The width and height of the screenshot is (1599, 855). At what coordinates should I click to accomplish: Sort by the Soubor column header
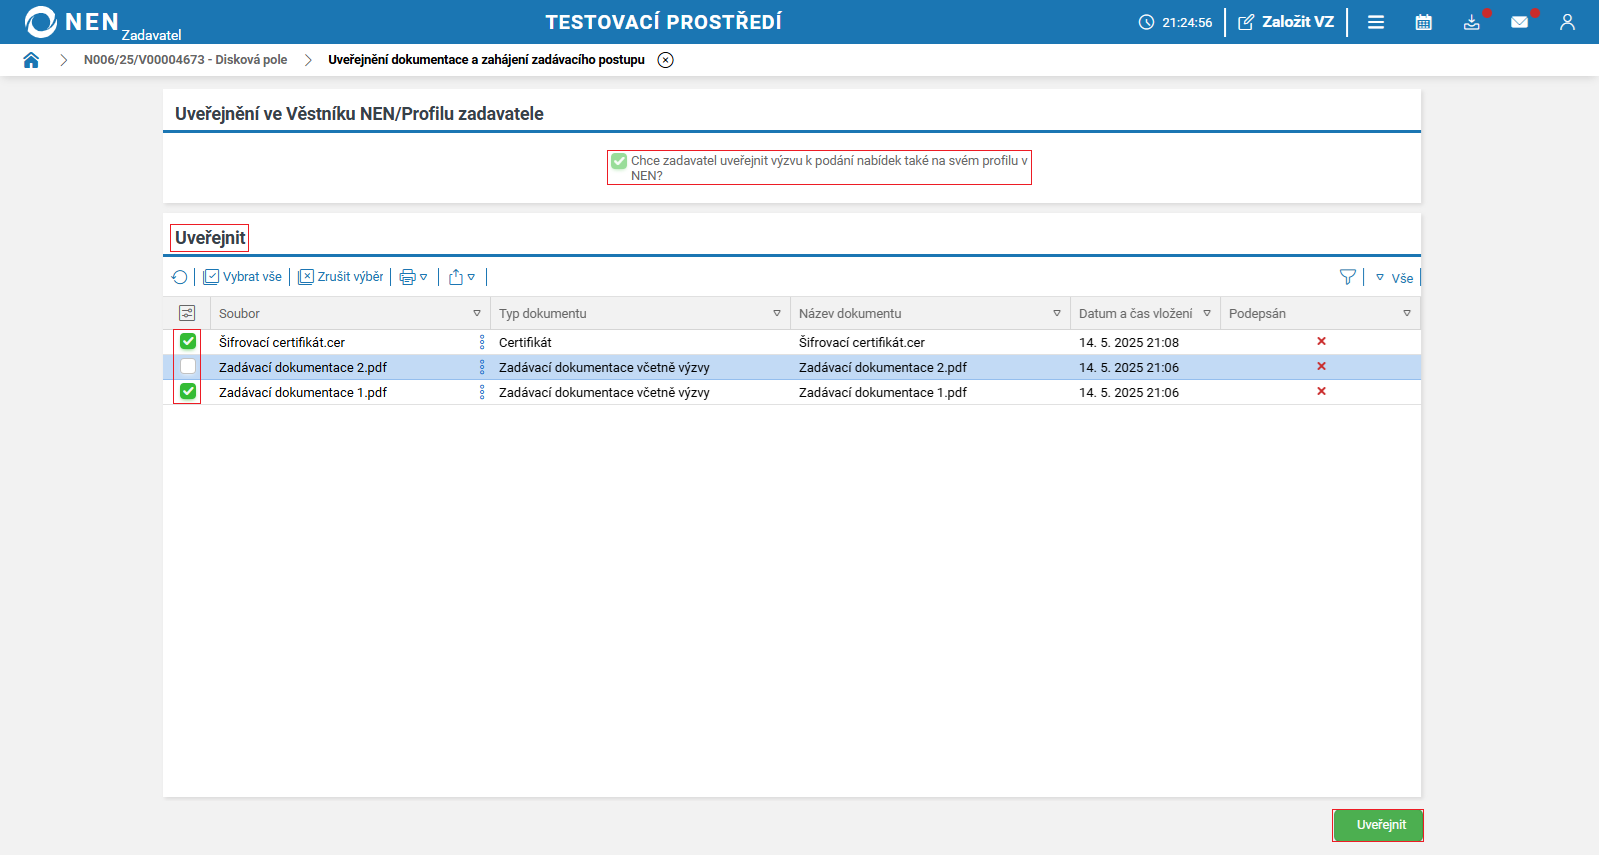click(239, 313)
